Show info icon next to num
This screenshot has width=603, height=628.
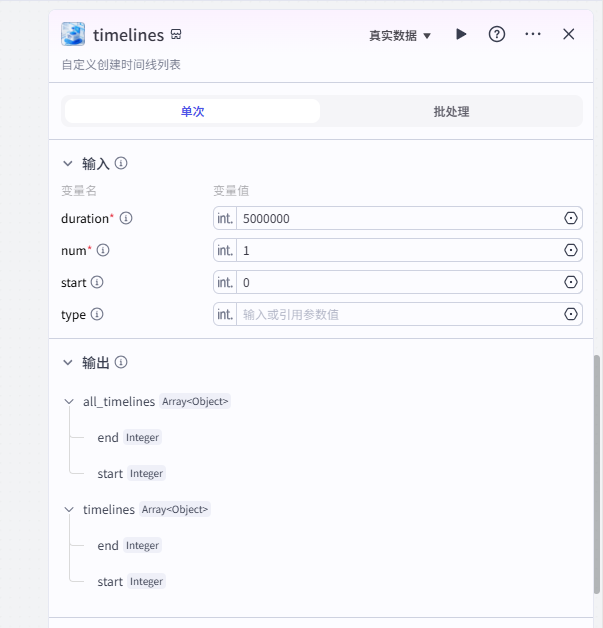tap(103, 250)
